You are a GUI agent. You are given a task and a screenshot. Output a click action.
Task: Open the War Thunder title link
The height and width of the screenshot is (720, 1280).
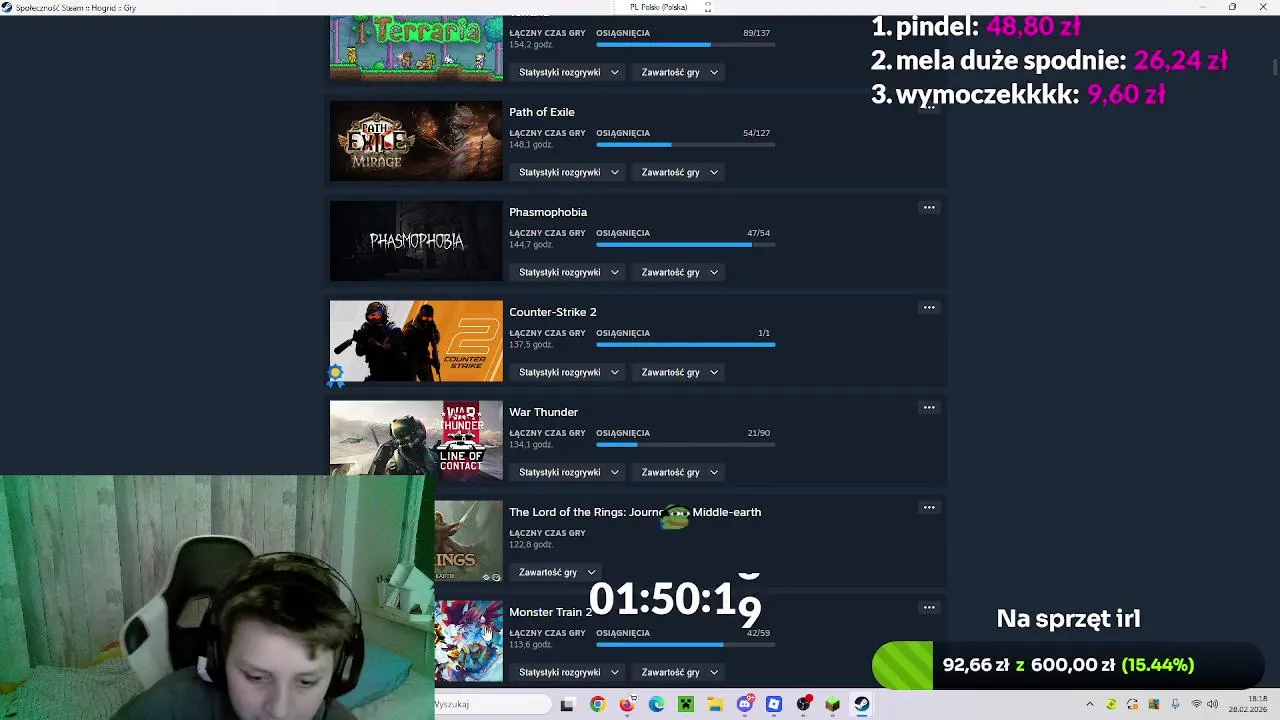point(543,412)
